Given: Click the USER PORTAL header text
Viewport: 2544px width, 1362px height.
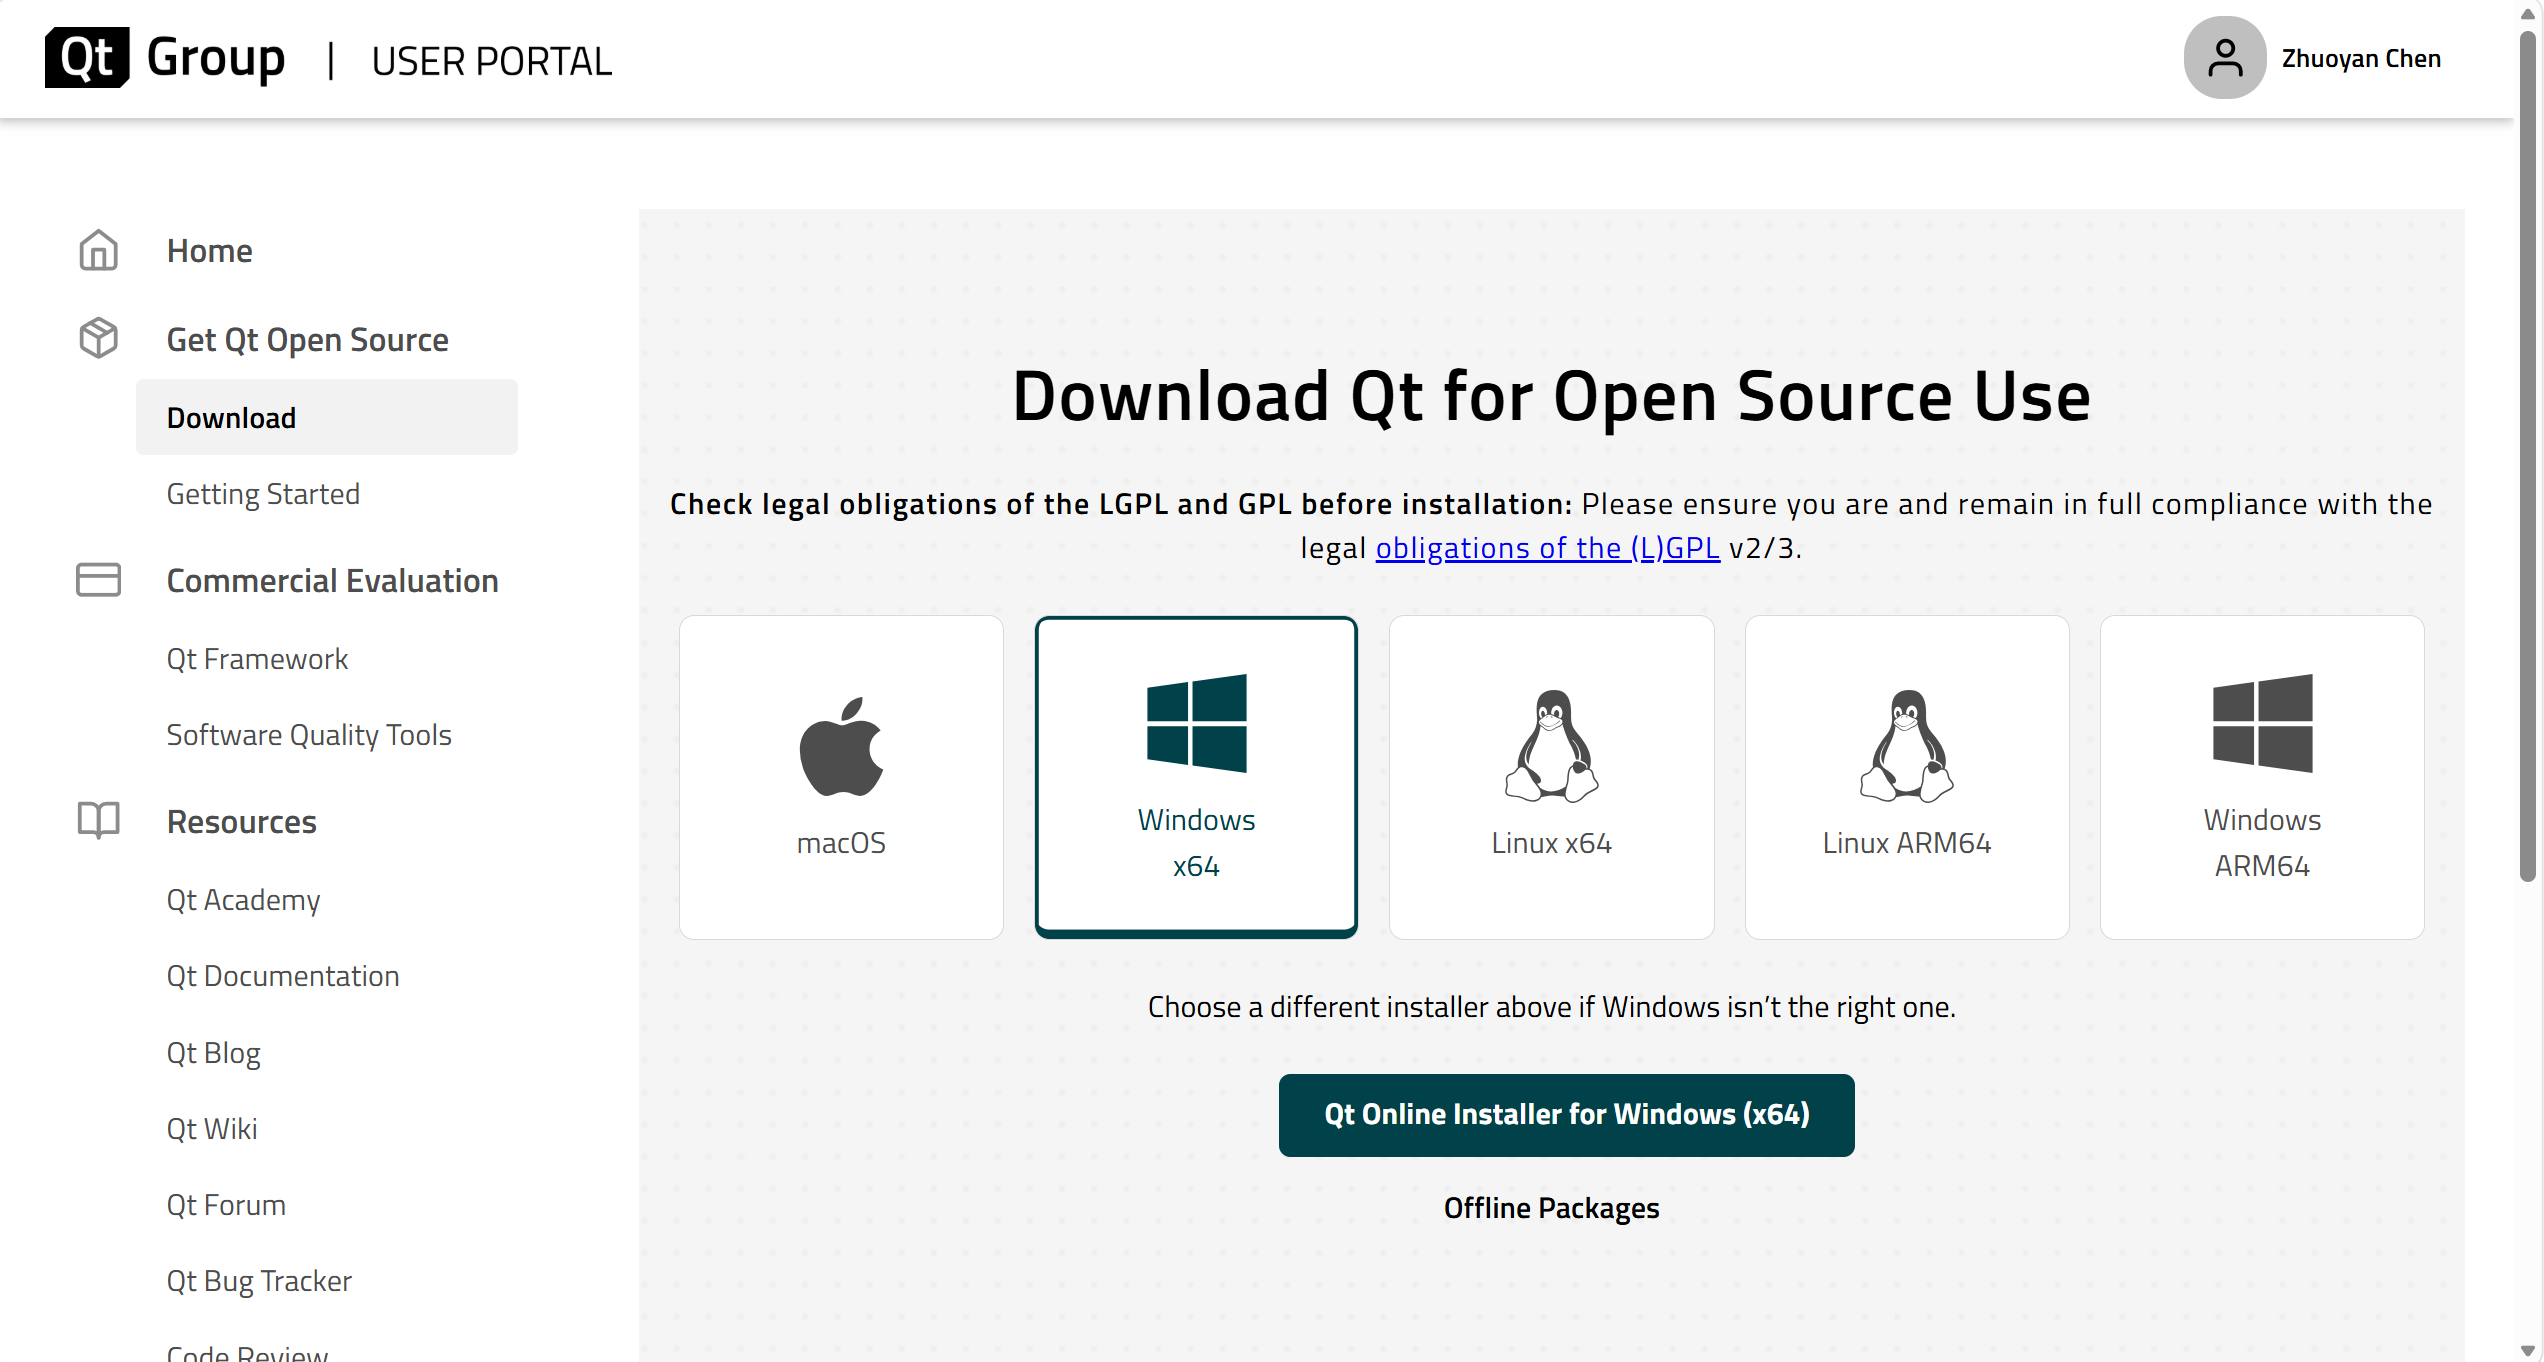Looking at the screenshot, I should click(491, 61).
